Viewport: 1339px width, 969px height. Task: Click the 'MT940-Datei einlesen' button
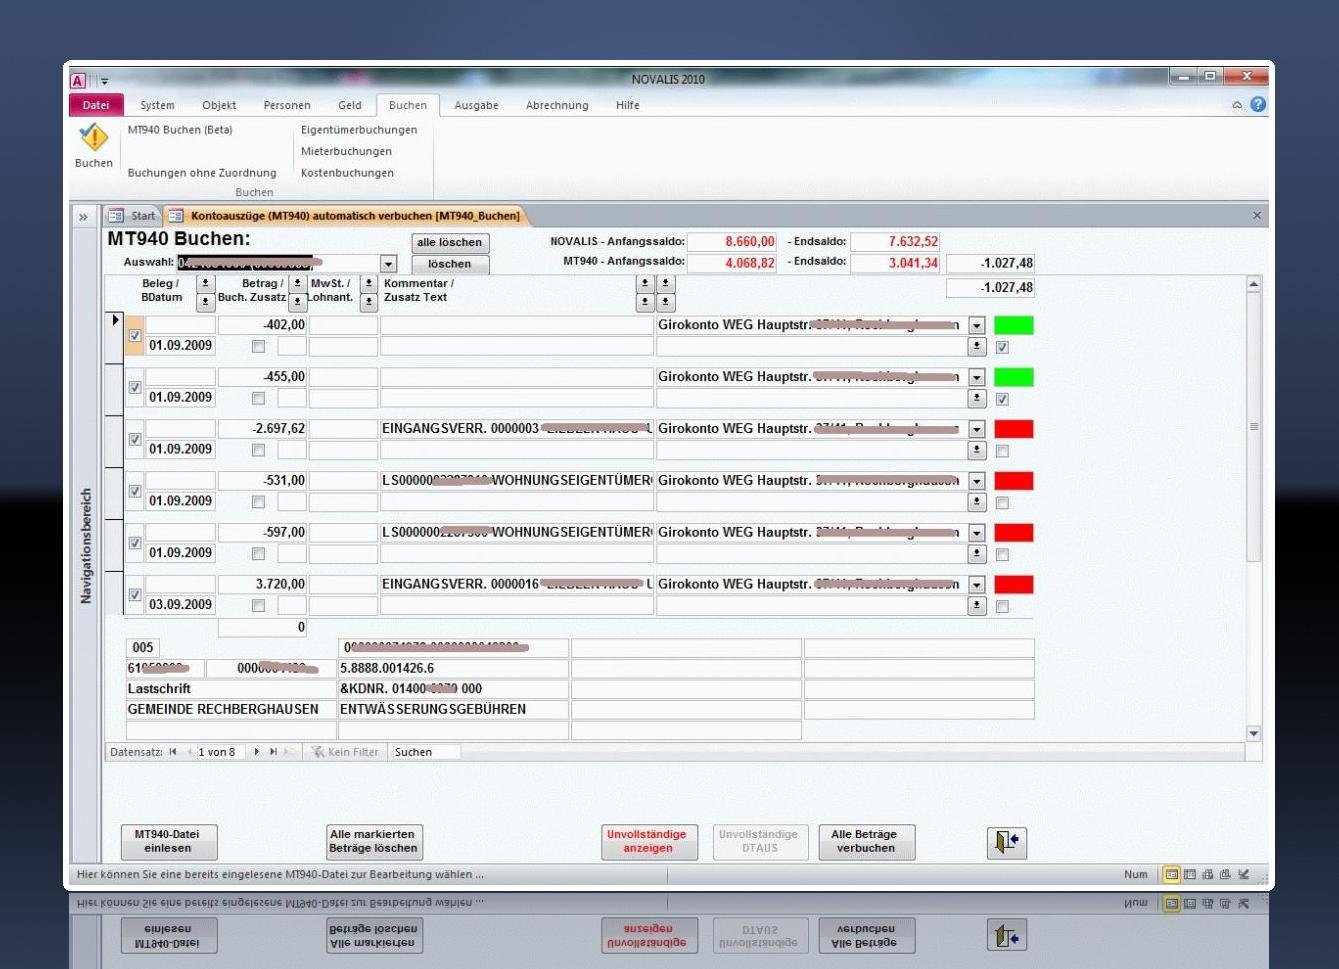click(168, 842)
